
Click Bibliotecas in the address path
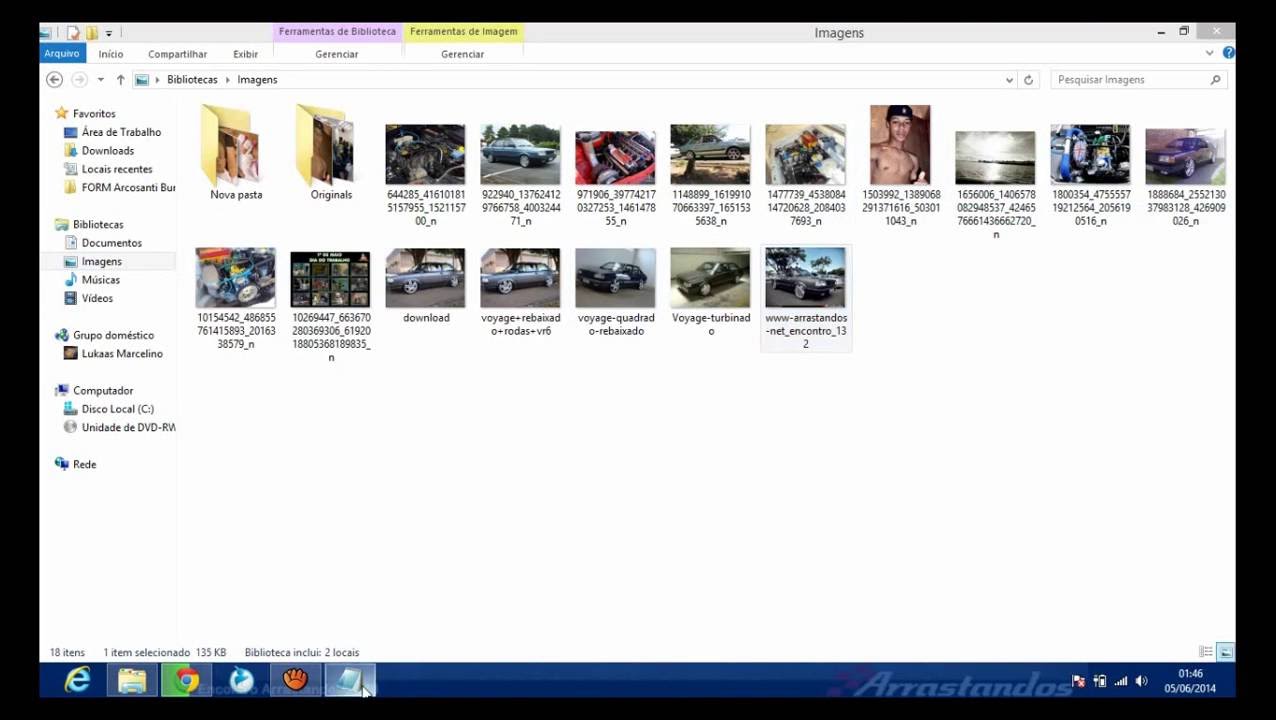pos(192,80)
